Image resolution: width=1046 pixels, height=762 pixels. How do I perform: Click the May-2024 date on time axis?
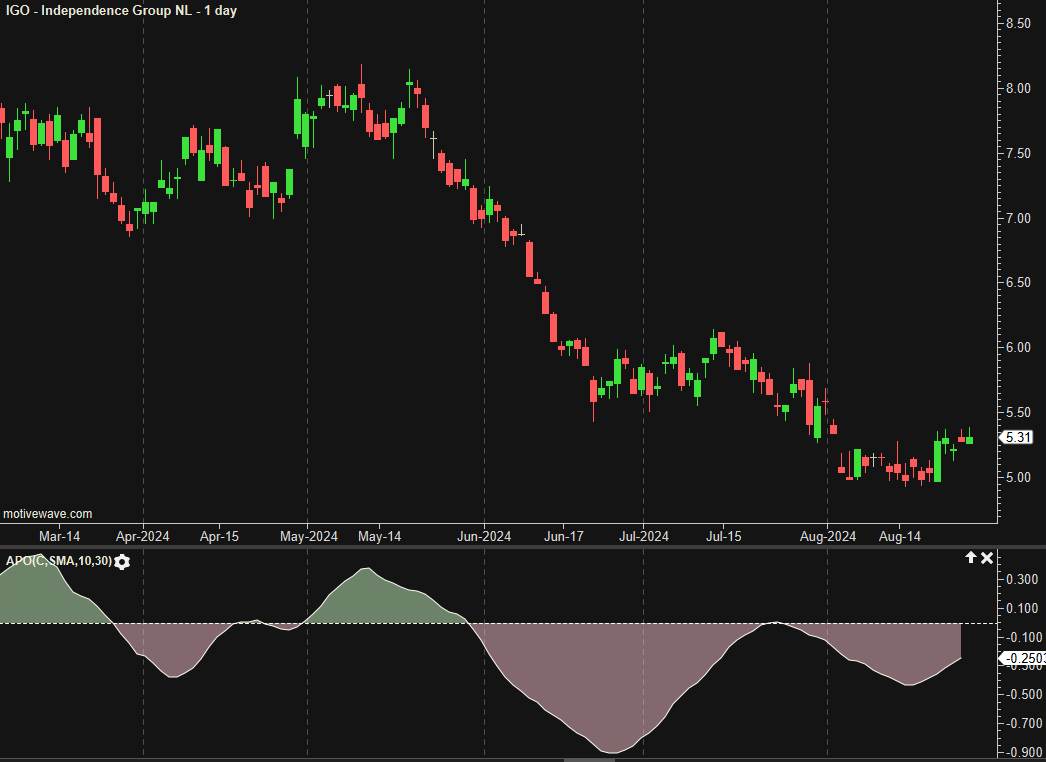pos(308,537)
